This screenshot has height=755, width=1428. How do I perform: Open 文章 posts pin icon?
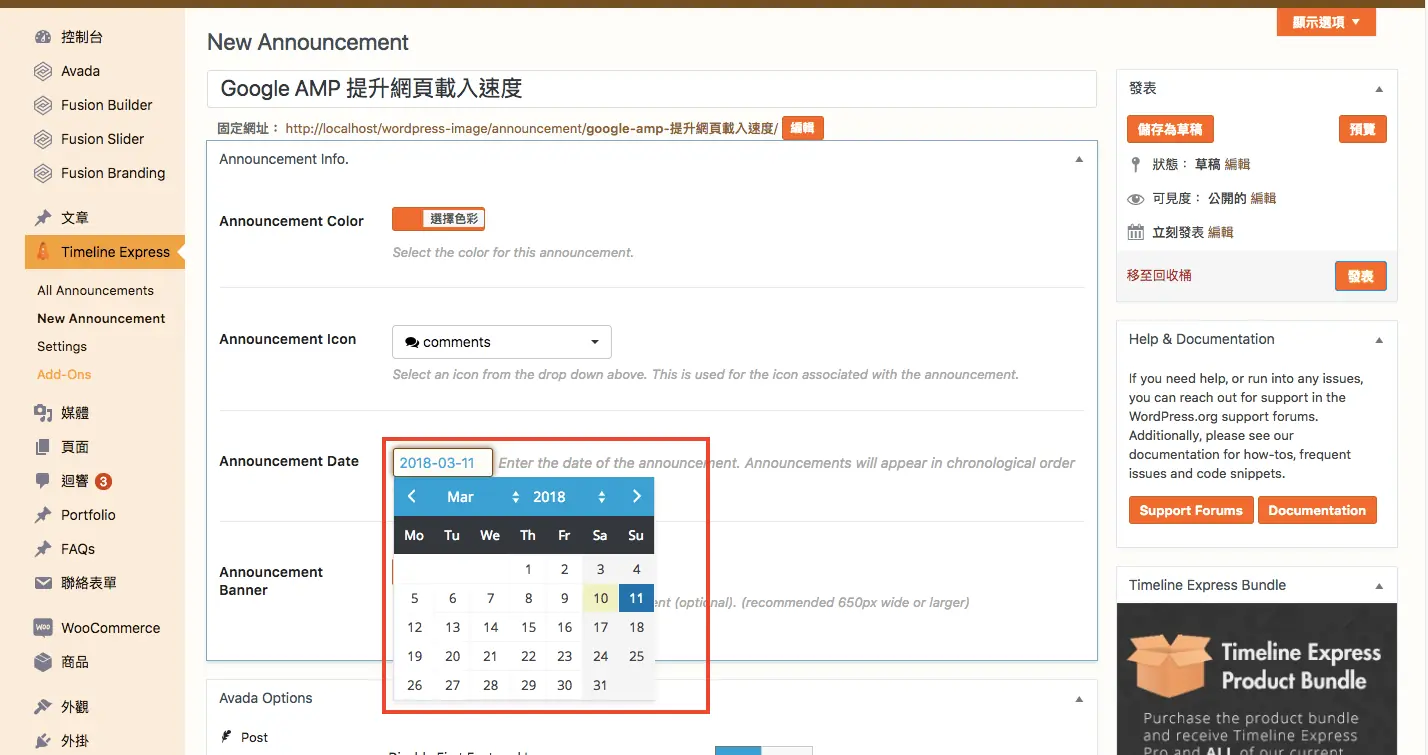[x=43, y=218]
